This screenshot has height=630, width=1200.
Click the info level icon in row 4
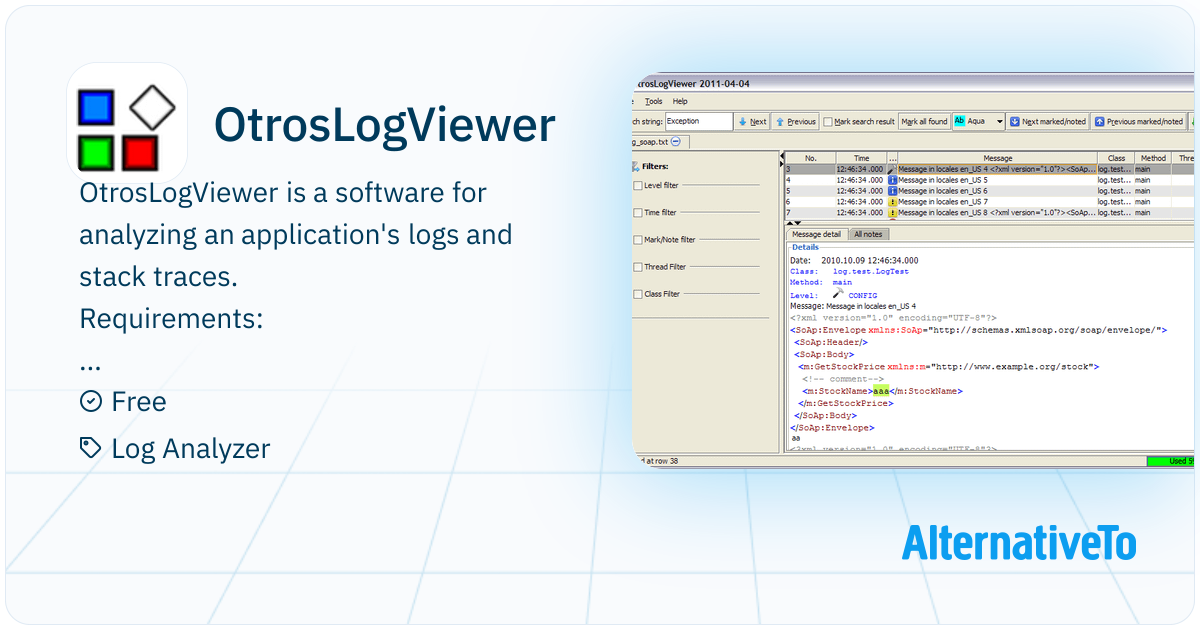(x=892, y=180)
